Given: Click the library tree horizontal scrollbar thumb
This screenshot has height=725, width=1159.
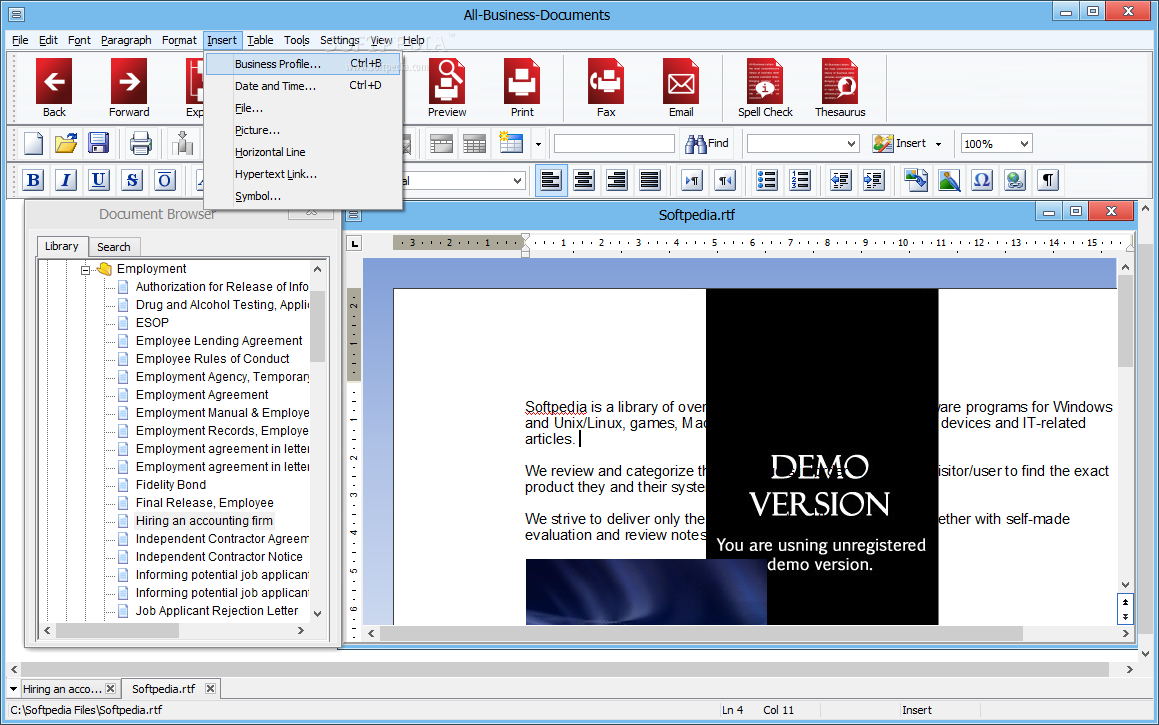Looking at the screenshot, I should 117,630.
